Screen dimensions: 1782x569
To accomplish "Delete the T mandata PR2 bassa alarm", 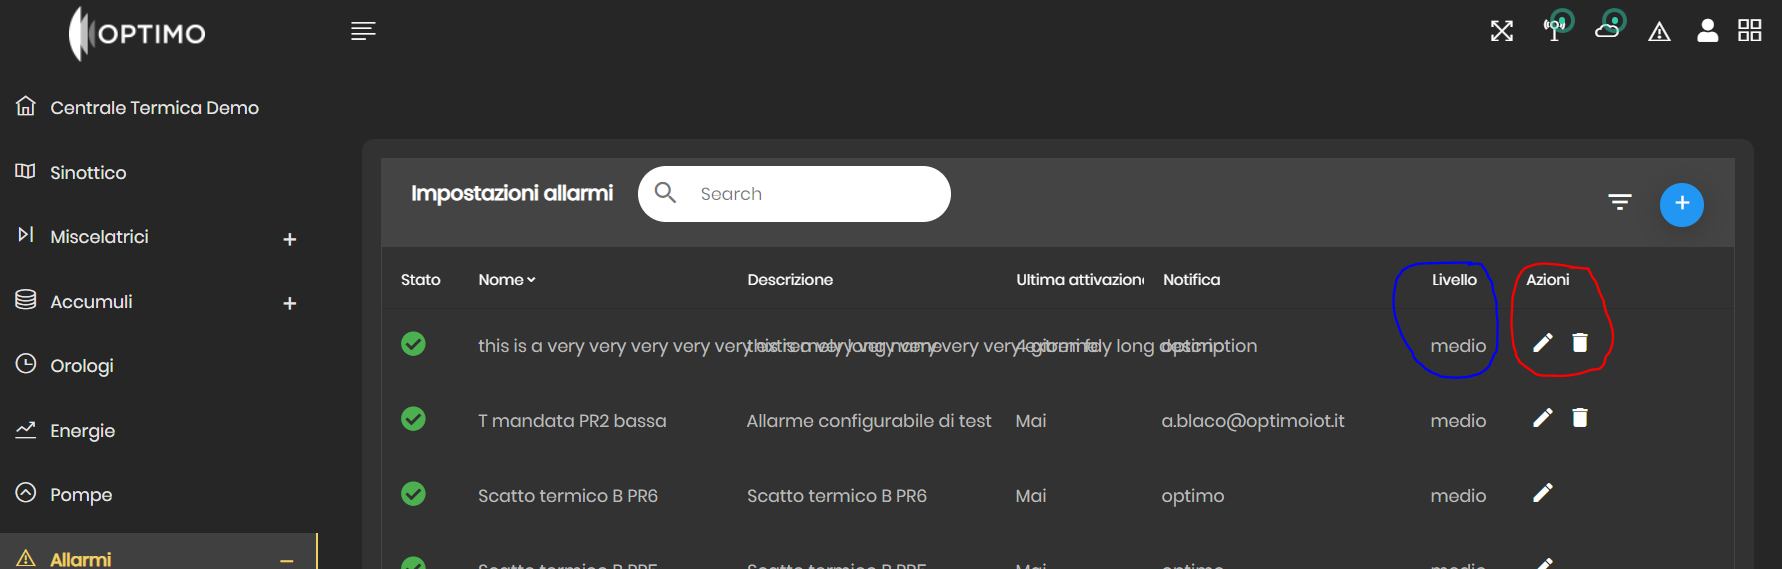I will pos(1580,418).
